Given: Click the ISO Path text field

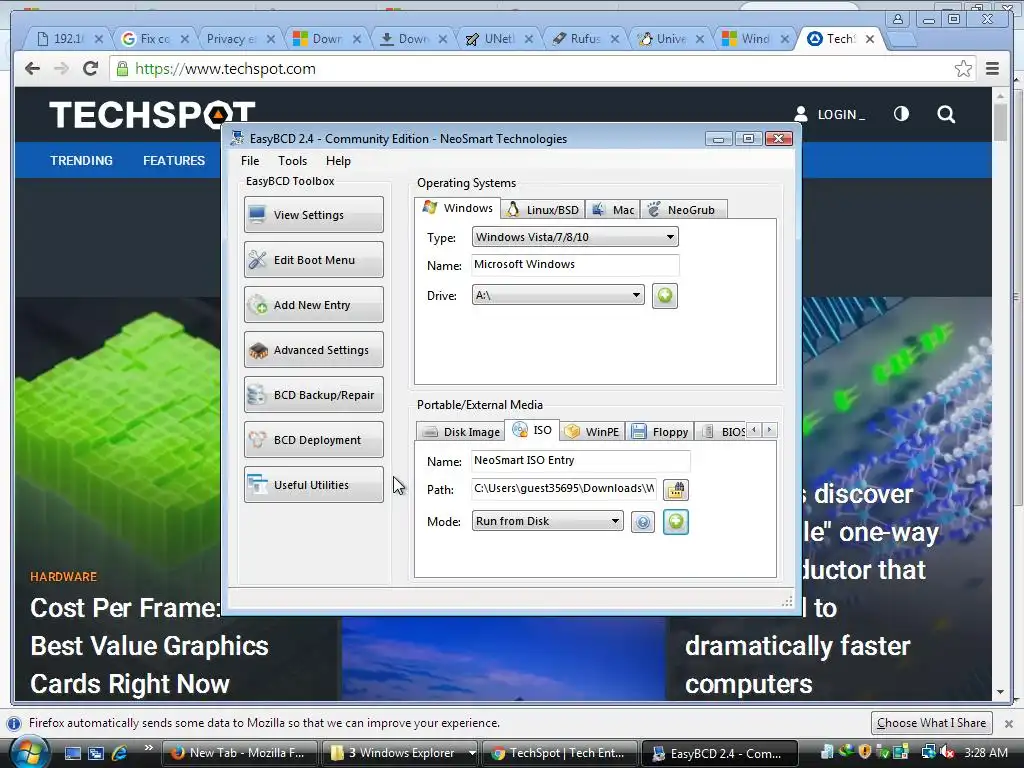Looking at the screenshot, I should (x=564, y=488).
